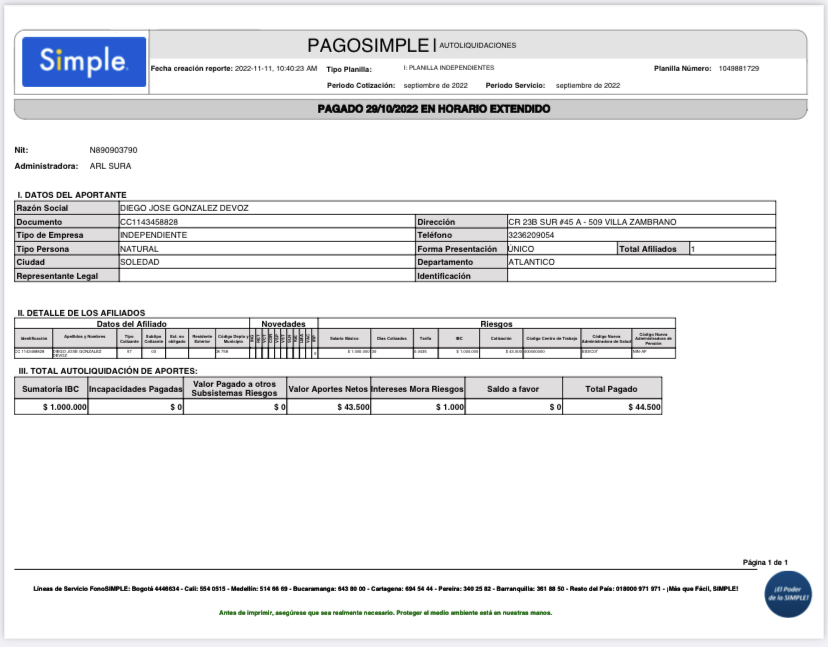The height and width of the screenshot is (647, 828).
Task: Click the 'Página 1 de 1' page indicator
Action: [765, 562]
